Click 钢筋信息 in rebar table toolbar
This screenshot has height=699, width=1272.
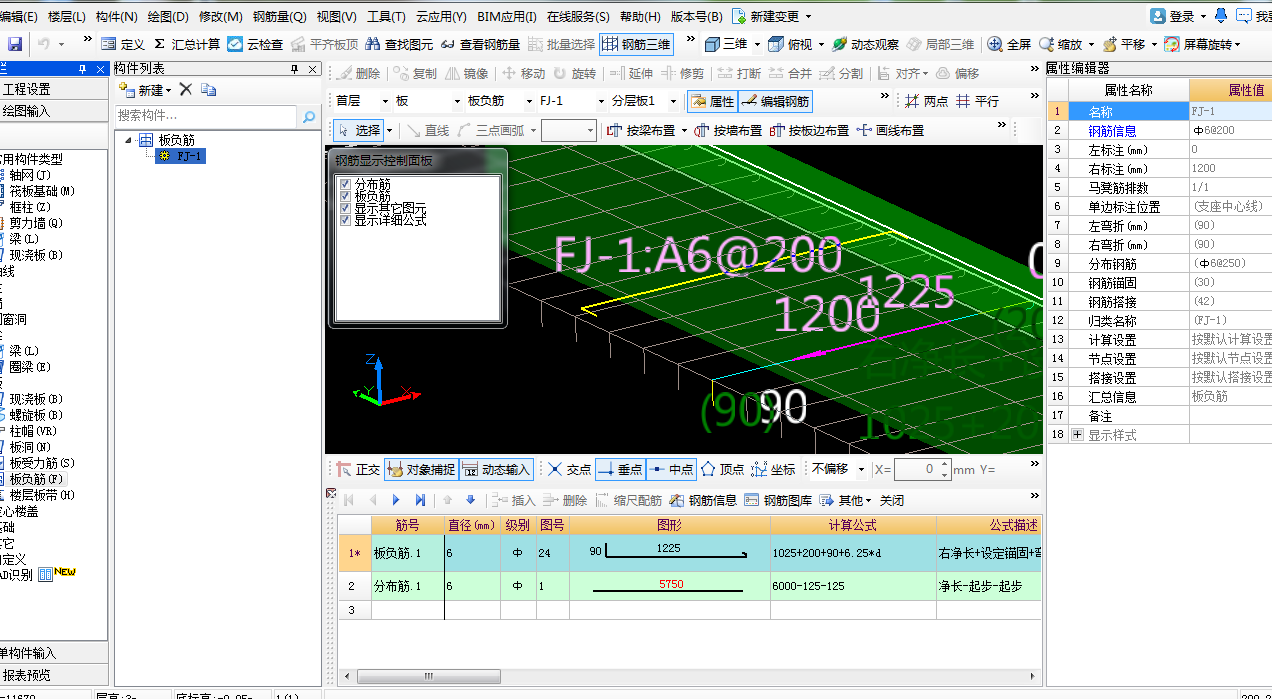(703, 500)
